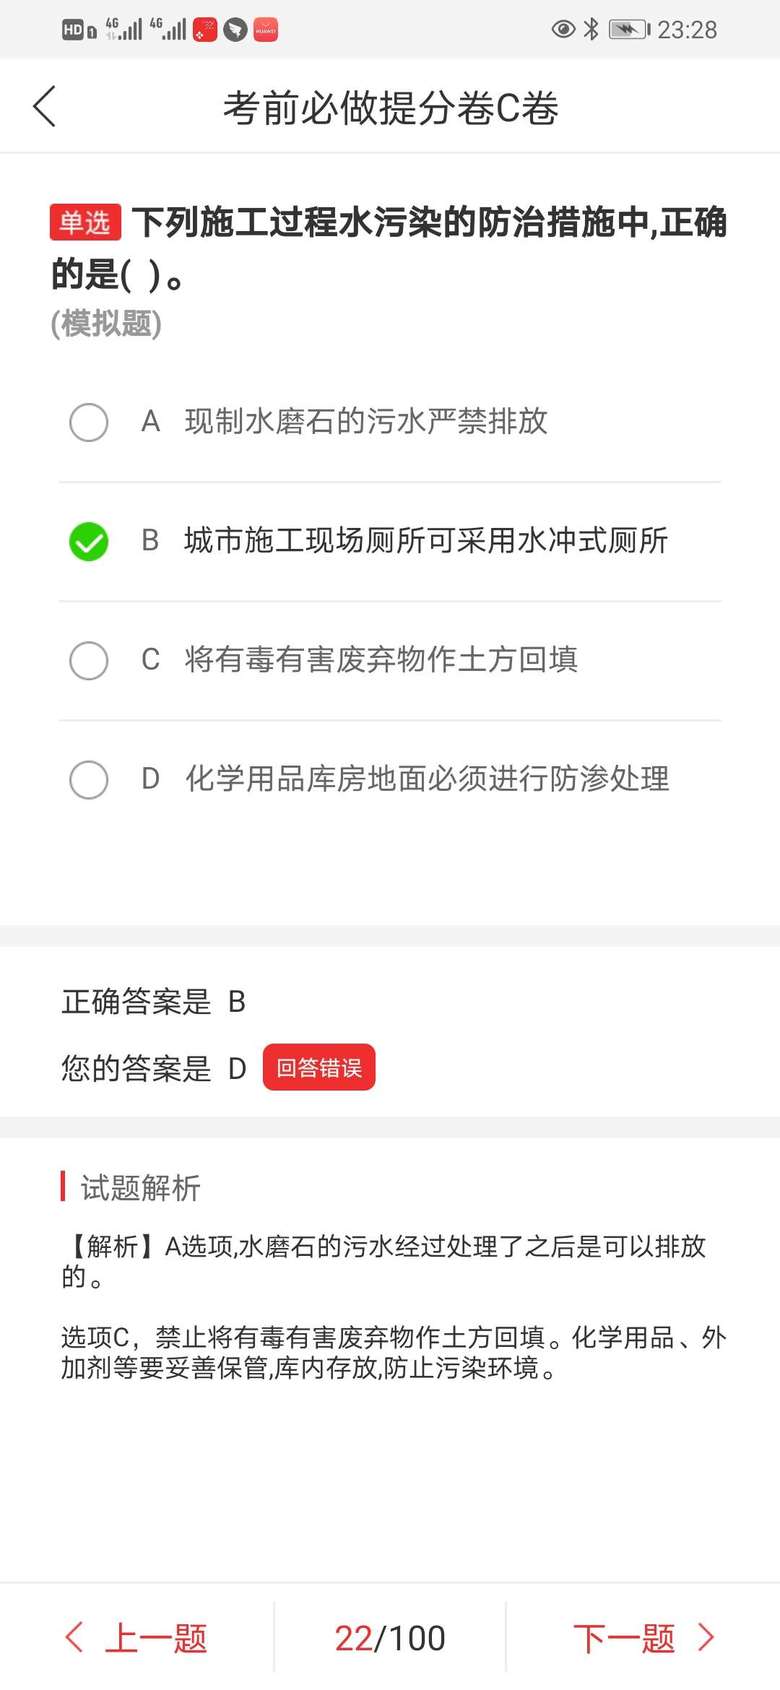
Task: Tap the back arrow in header
Action: point(45,106)
